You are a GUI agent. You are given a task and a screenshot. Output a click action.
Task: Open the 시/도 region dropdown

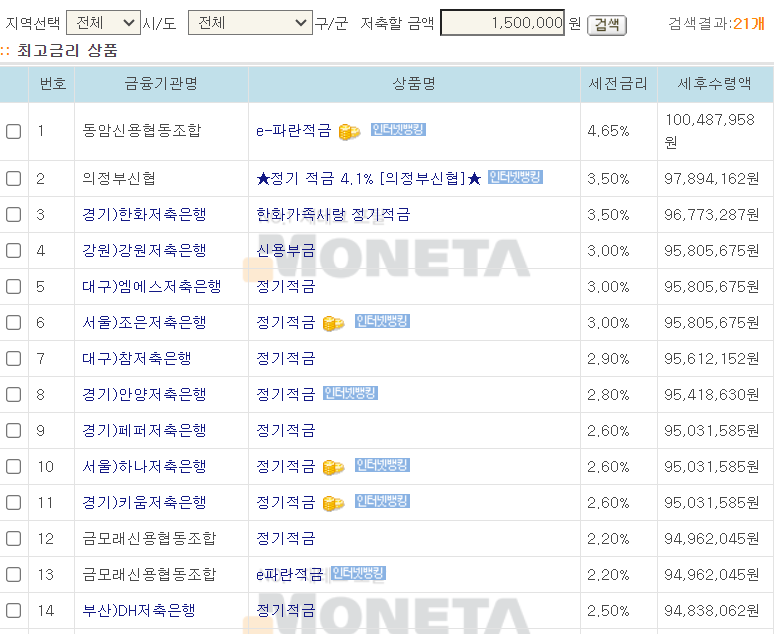(103, 23)
